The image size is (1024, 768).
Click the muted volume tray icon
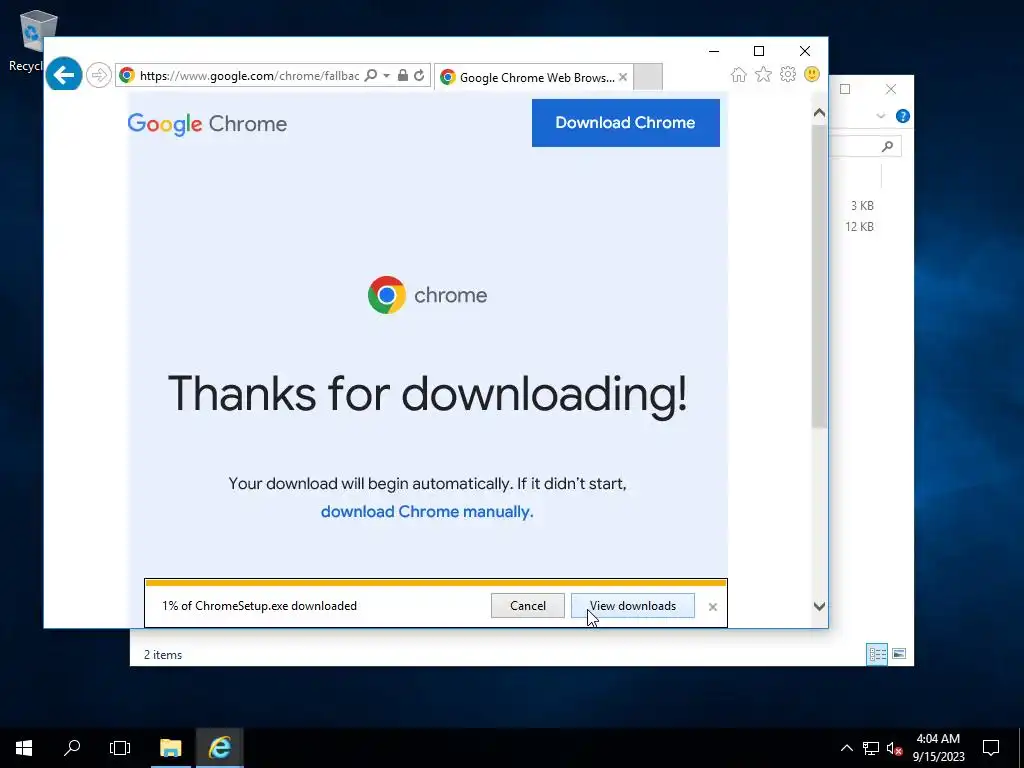[x=894, y=748]
